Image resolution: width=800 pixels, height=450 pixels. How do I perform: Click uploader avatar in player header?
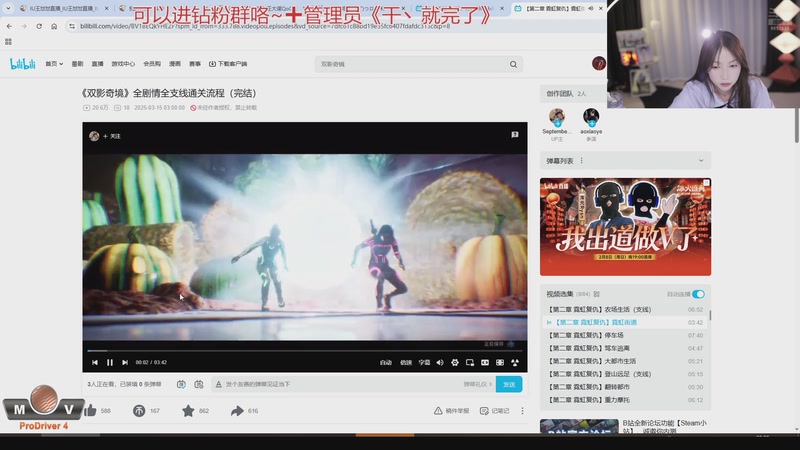94,136
